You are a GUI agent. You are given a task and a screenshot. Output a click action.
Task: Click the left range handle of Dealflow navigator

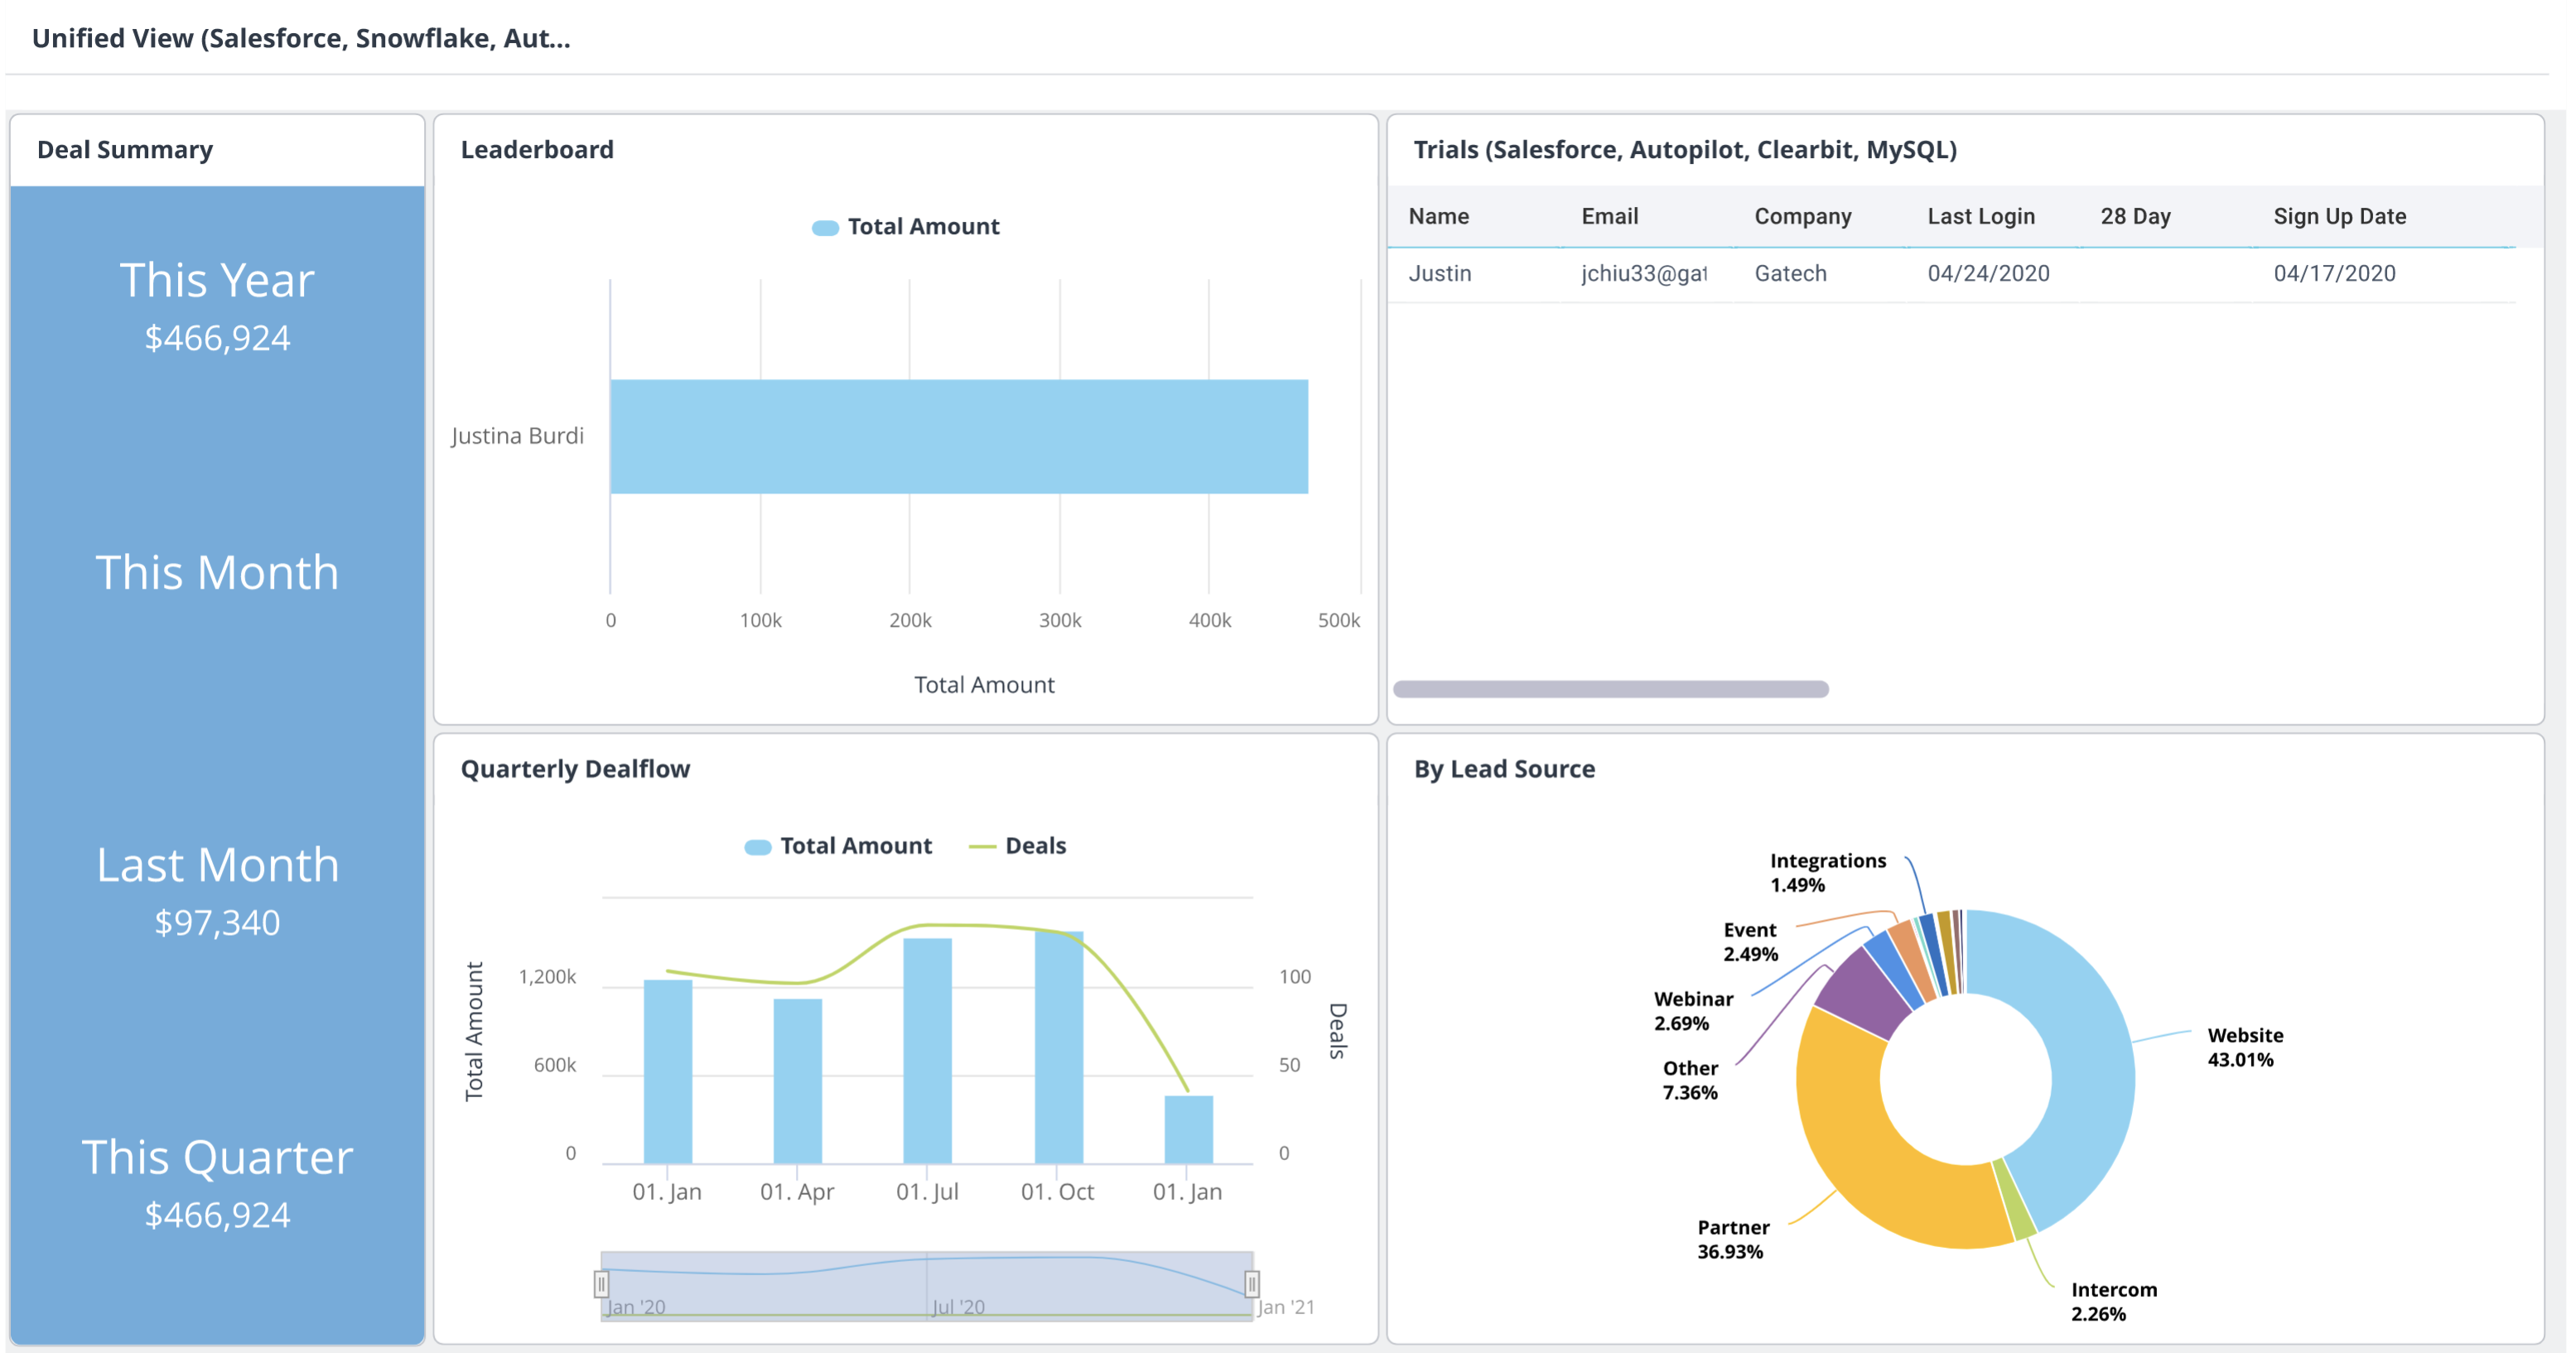click(601, 1283)
